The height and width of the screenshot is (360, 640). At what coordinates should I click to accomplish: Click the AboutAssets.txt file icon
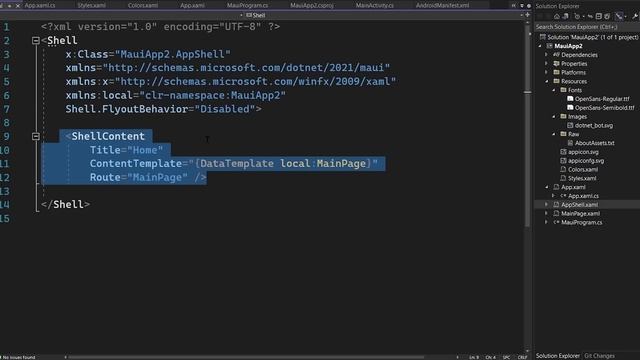(x=570, y=143)
